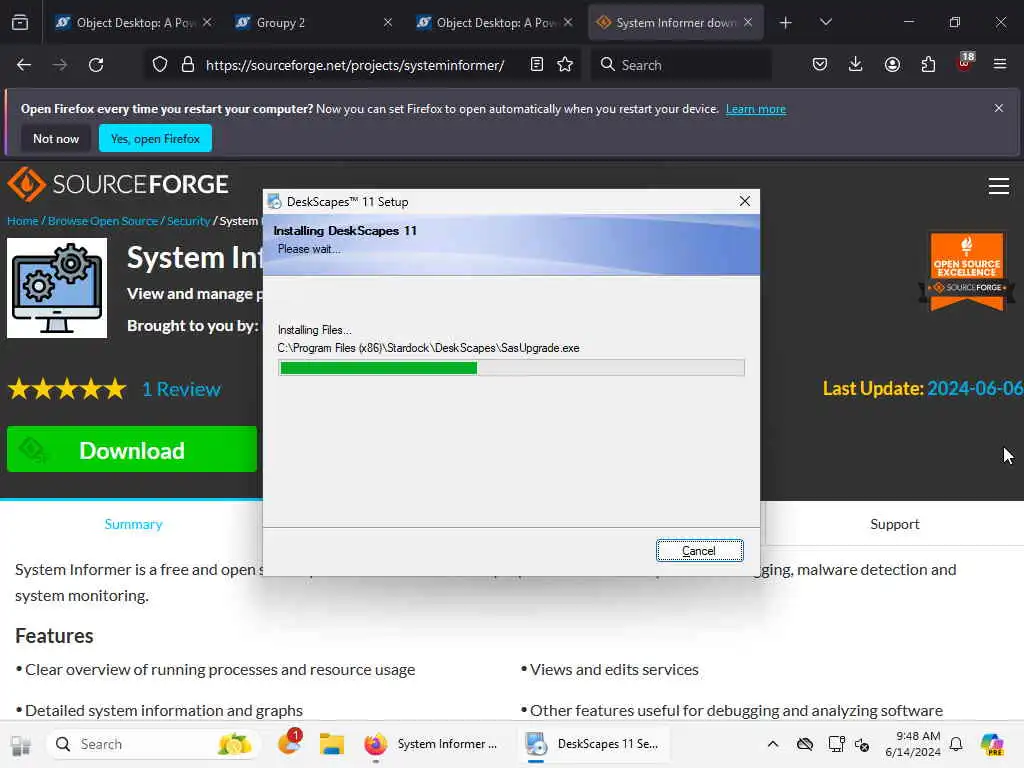This screenshot has height=768, width=1024.
Task: Open Firefox account icon
Action: pos(892,65)
